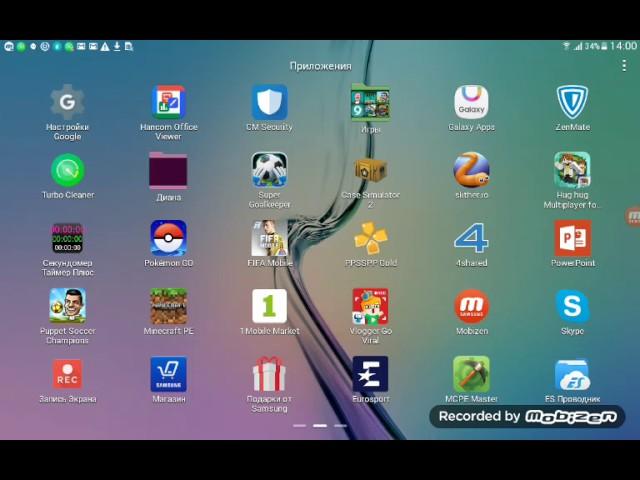The width and height of the screenshot is (640, 480).
Task: Open Секундомер Таймер Плюс stopwatch app
Action: coord(67,238)
